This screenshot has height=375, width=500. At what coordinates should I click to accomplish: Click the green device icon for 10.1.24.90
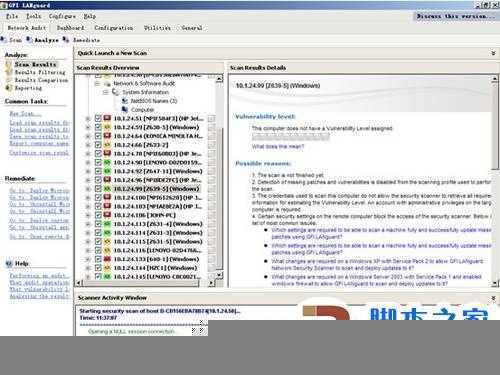[x=107, y=162]
